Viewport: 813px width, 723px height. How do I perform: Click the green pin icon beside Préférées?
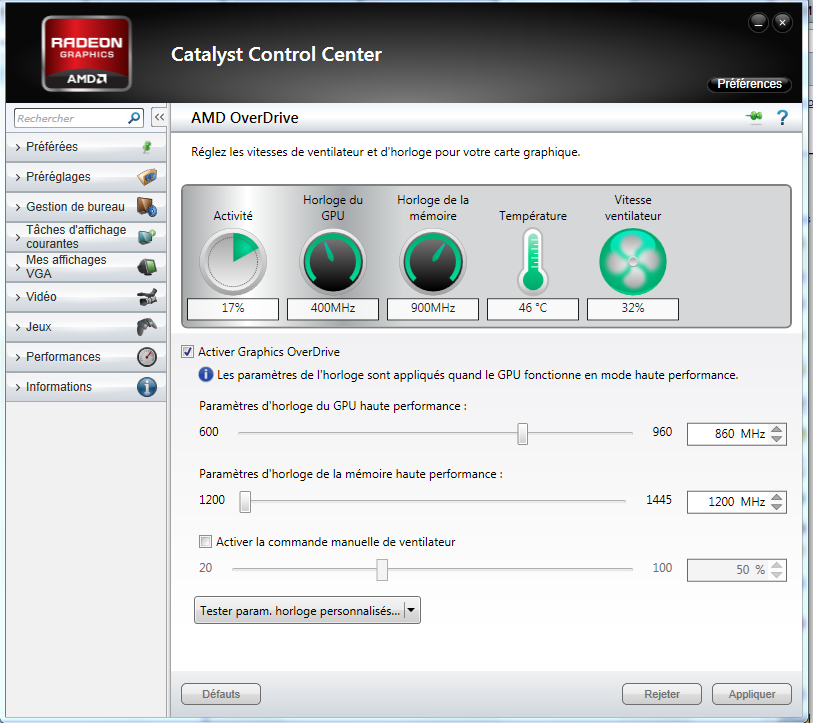147,147
